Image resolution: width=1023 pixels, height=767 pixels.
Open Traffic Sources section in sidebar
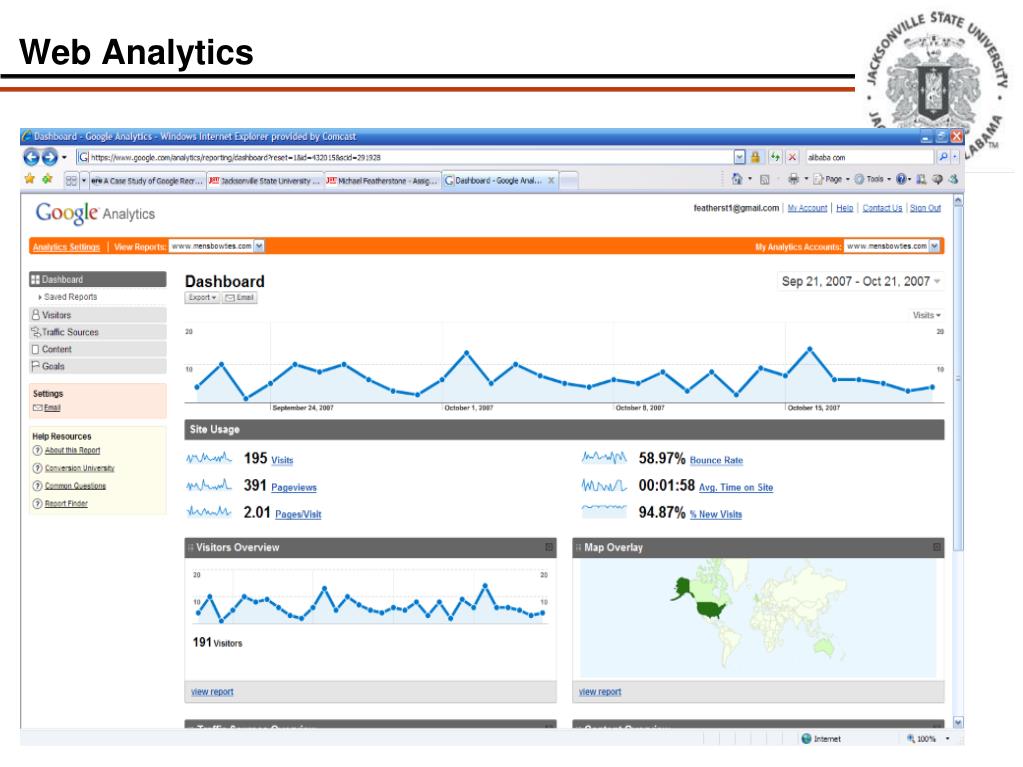click(x=97, y=332)
